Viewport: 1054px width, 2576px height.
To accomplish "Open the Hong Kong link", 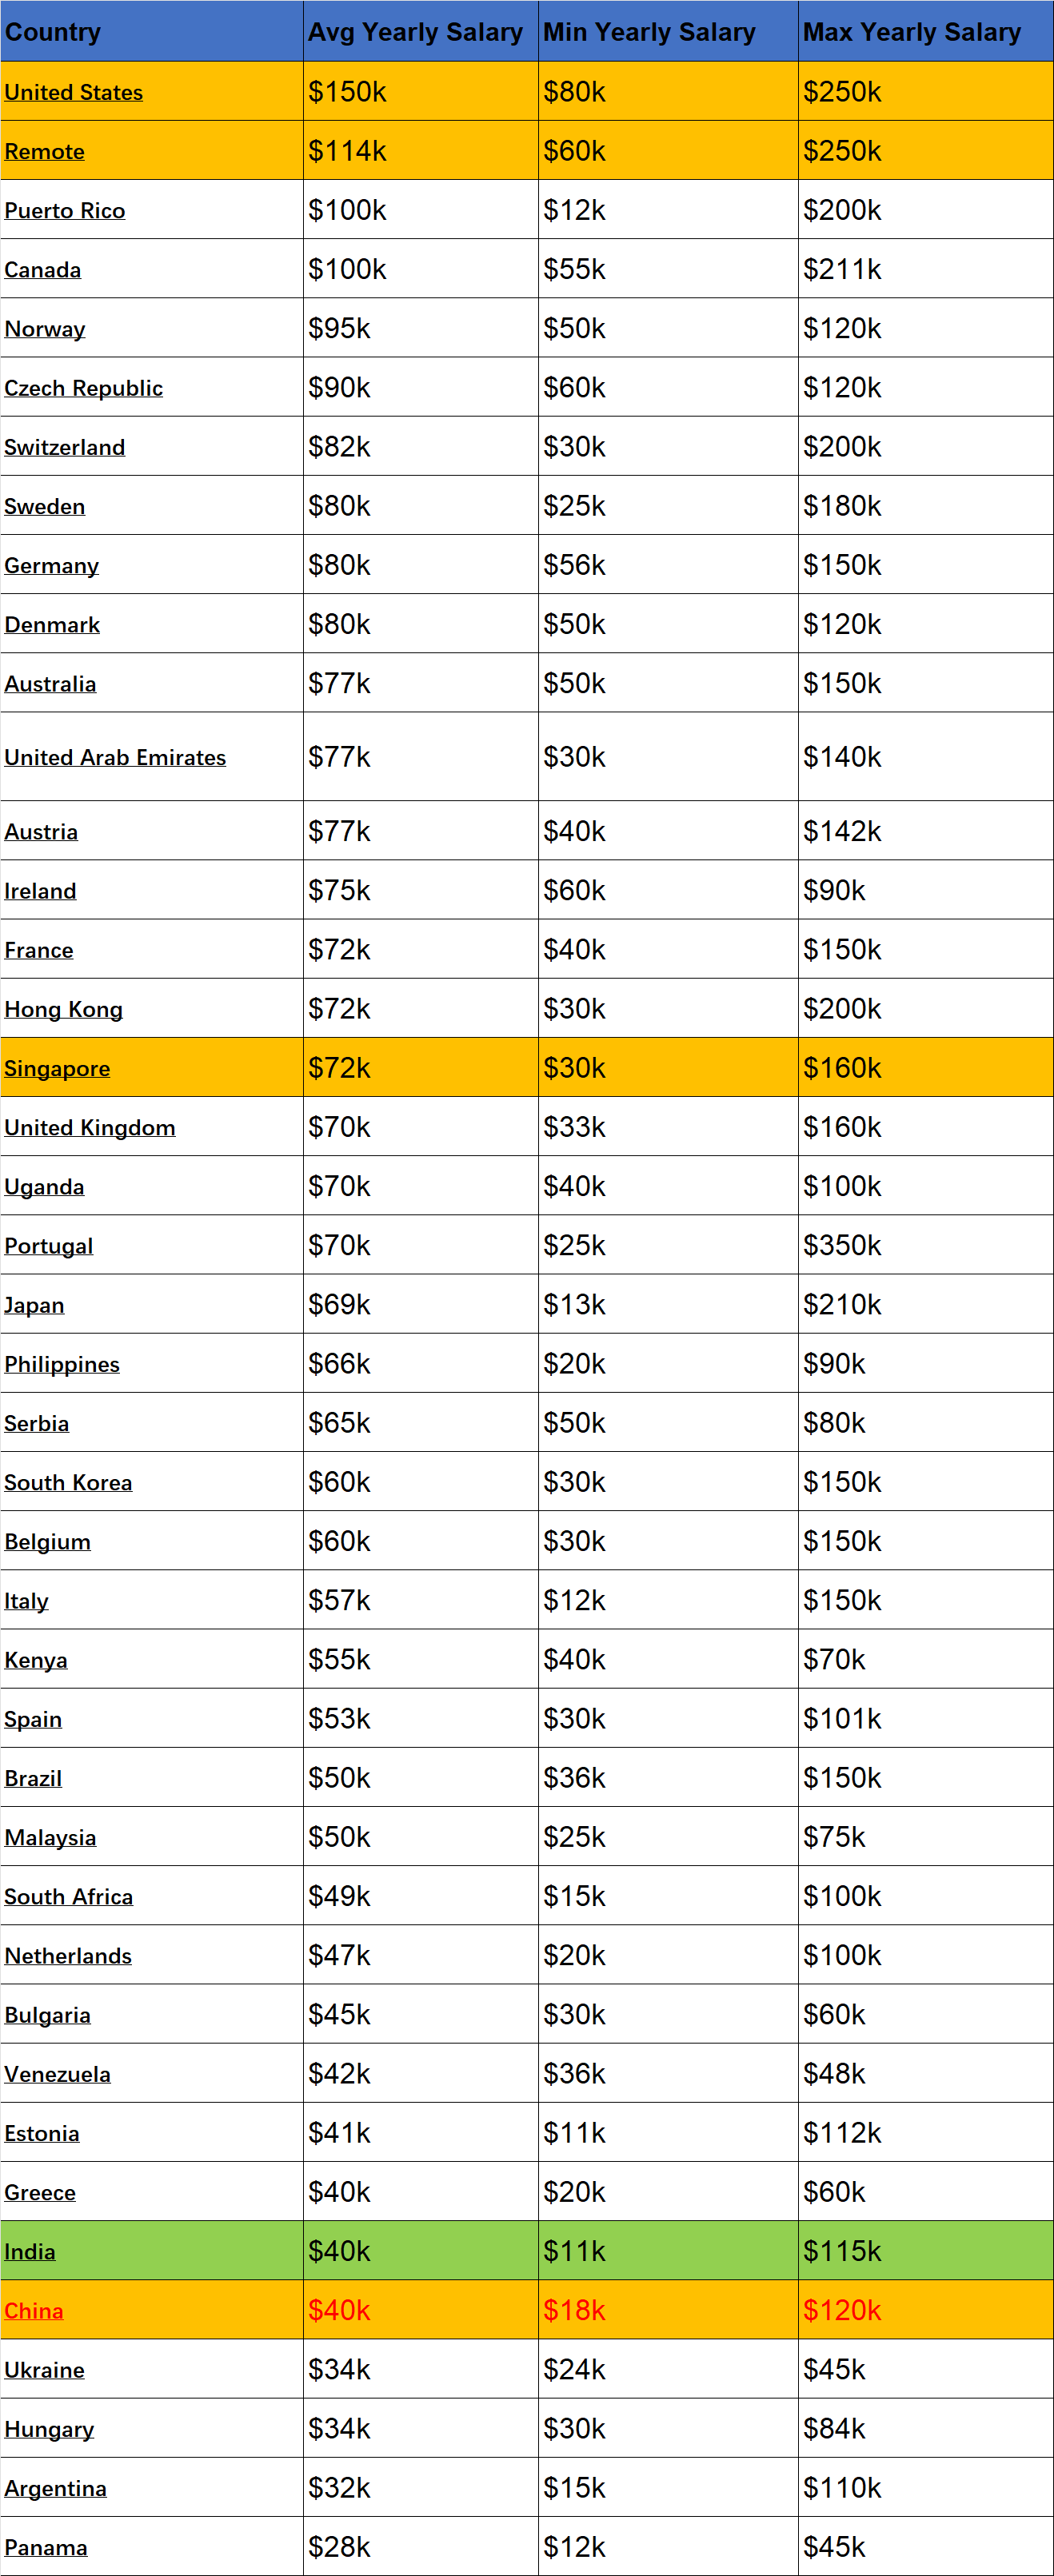I will coord(64,1009).
